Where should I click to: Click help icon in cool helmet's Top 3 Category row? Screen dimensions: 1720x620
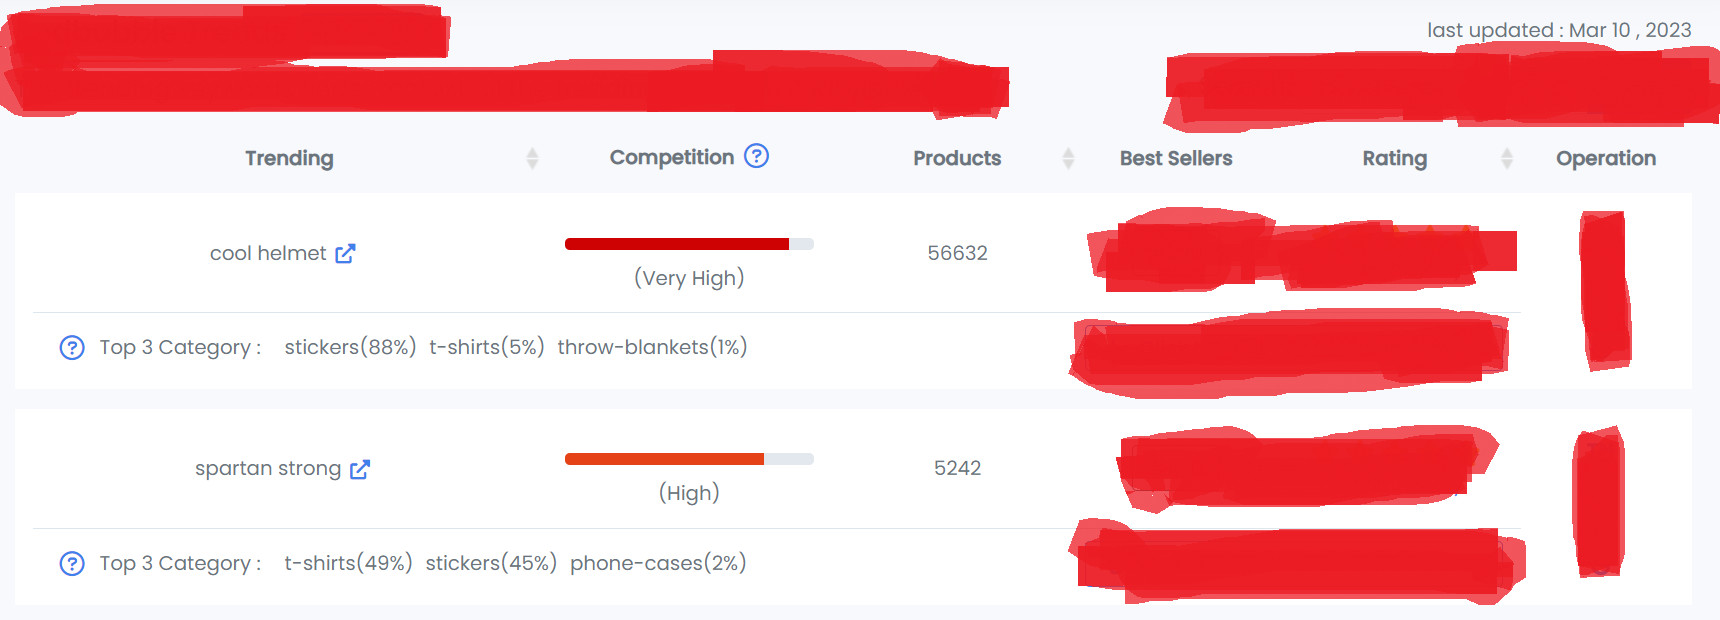[x=72, y=347]
